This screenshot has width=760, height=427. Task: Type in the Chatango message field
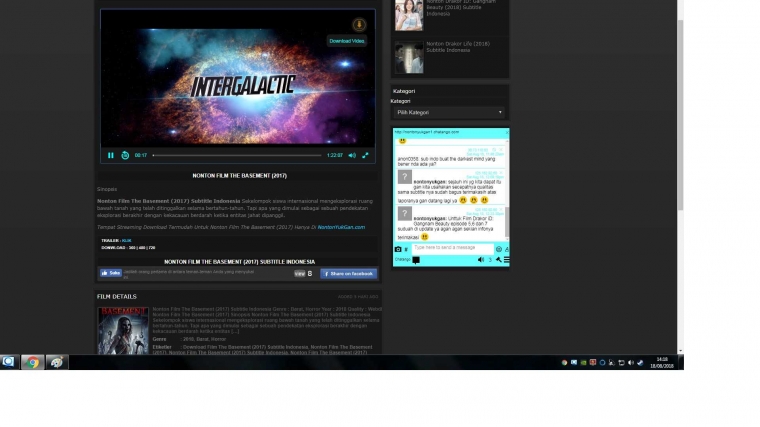[x=452, y=248]
